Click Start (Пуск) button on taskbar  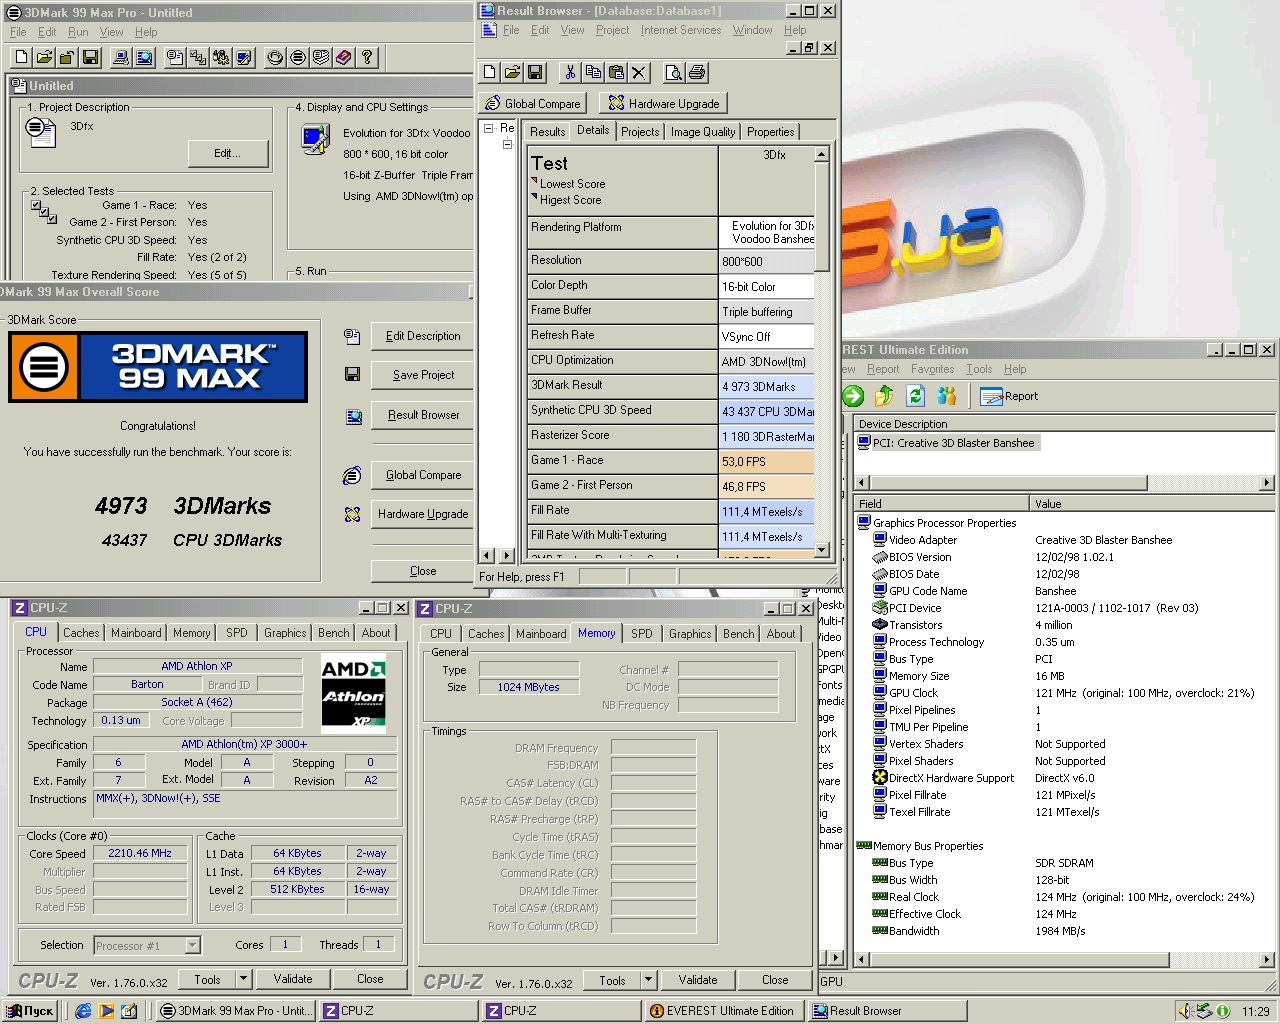[30, 1011]
